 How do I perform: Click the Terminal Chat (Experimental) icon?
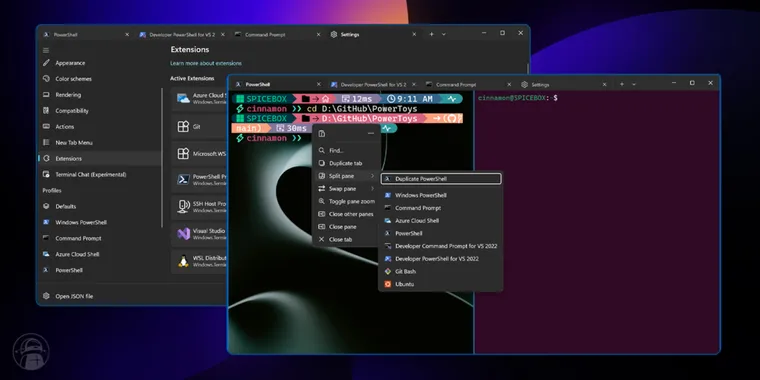pos(46,174)
